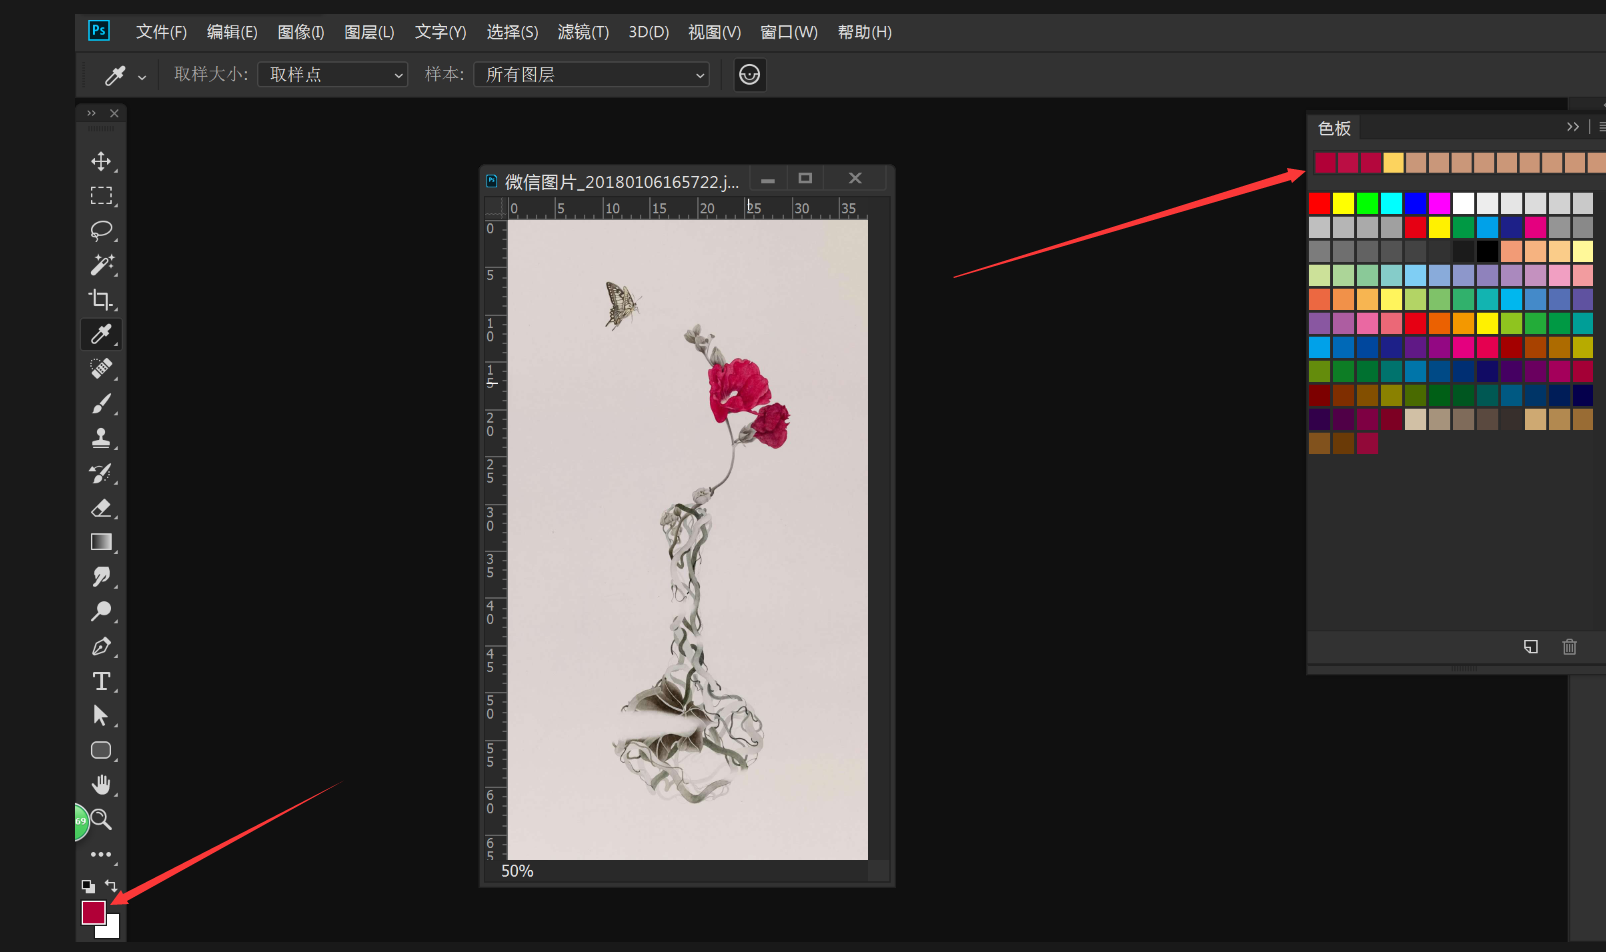The image size is (1606, 952).
Task: Select the Move tool
Action: 101,161
